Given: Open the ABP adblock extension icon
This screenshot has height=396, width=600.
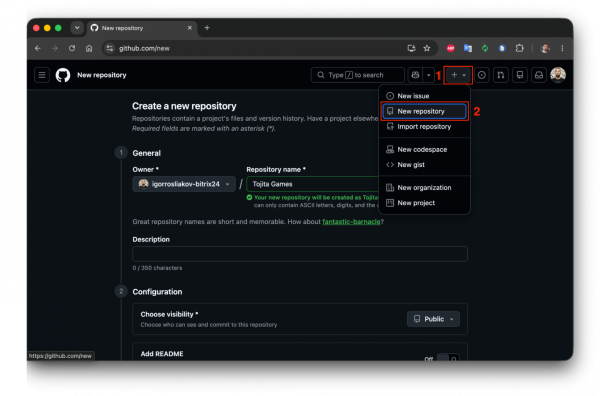Looking at the screenshot, I should click(x=451, y=48).
